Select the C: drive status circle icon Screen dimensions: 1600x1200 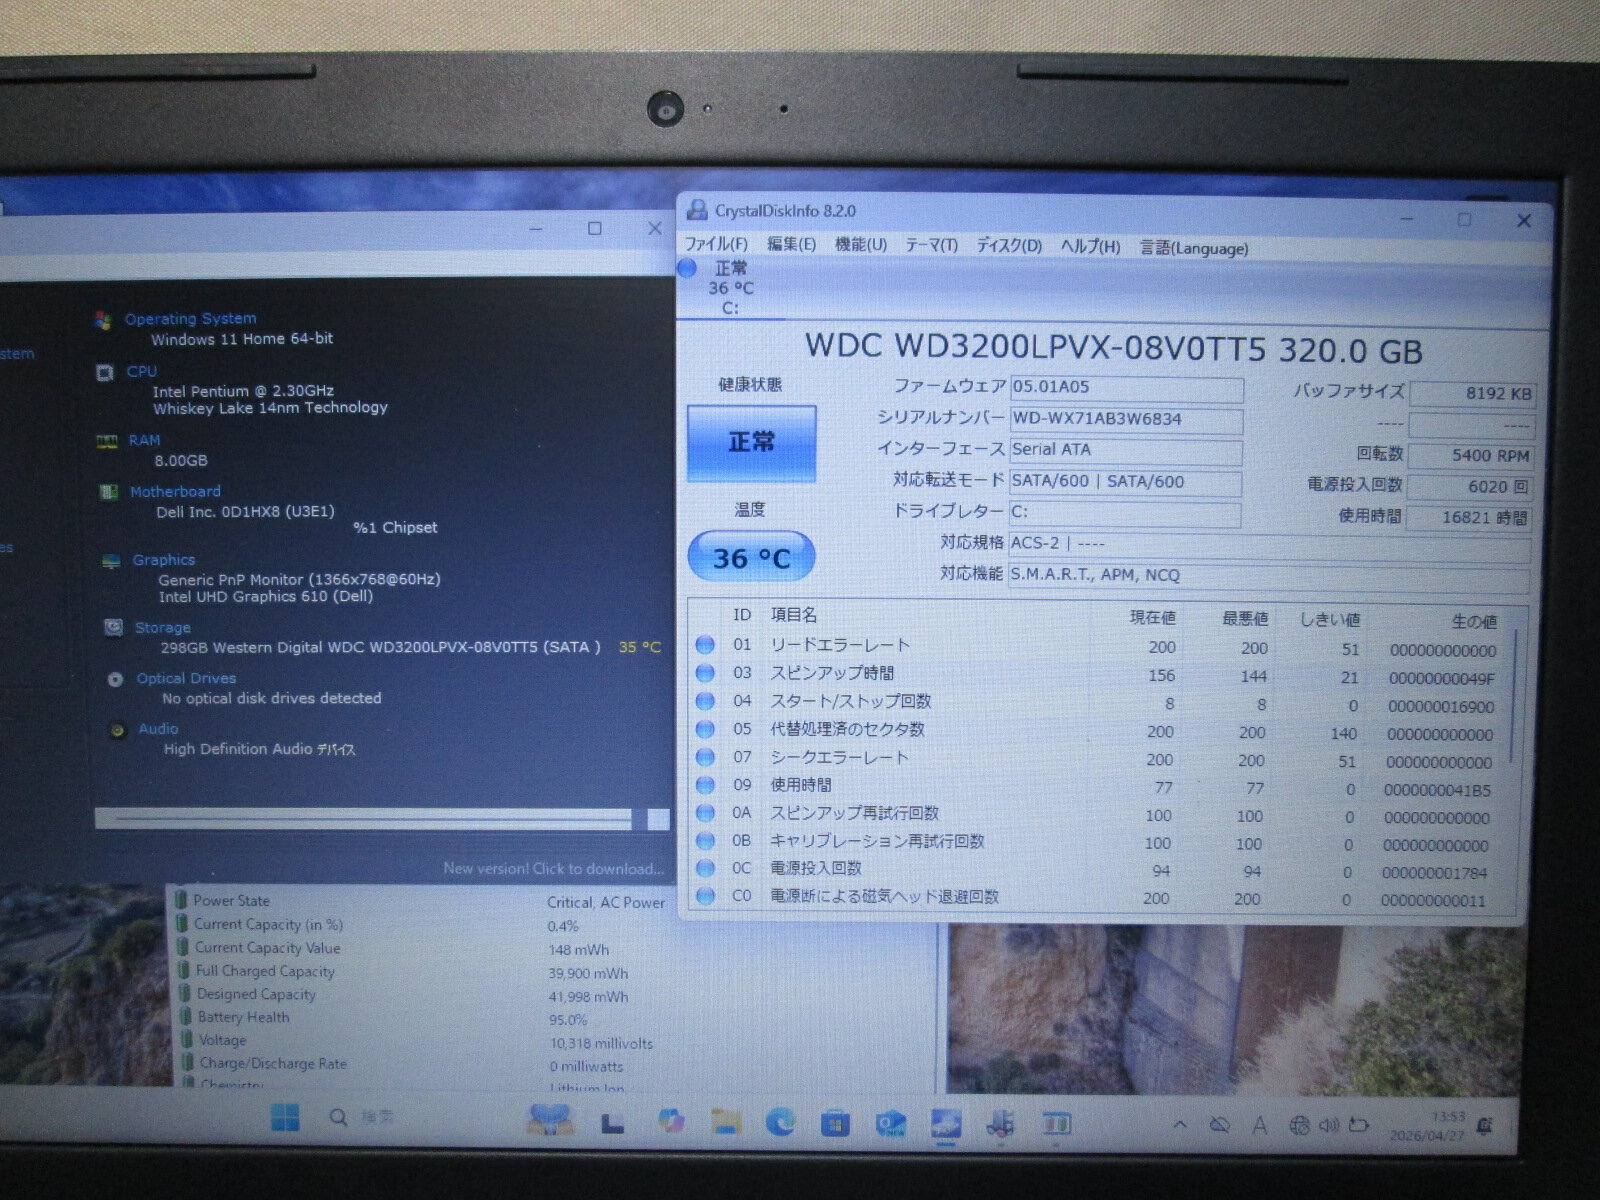tap(687, 268)
